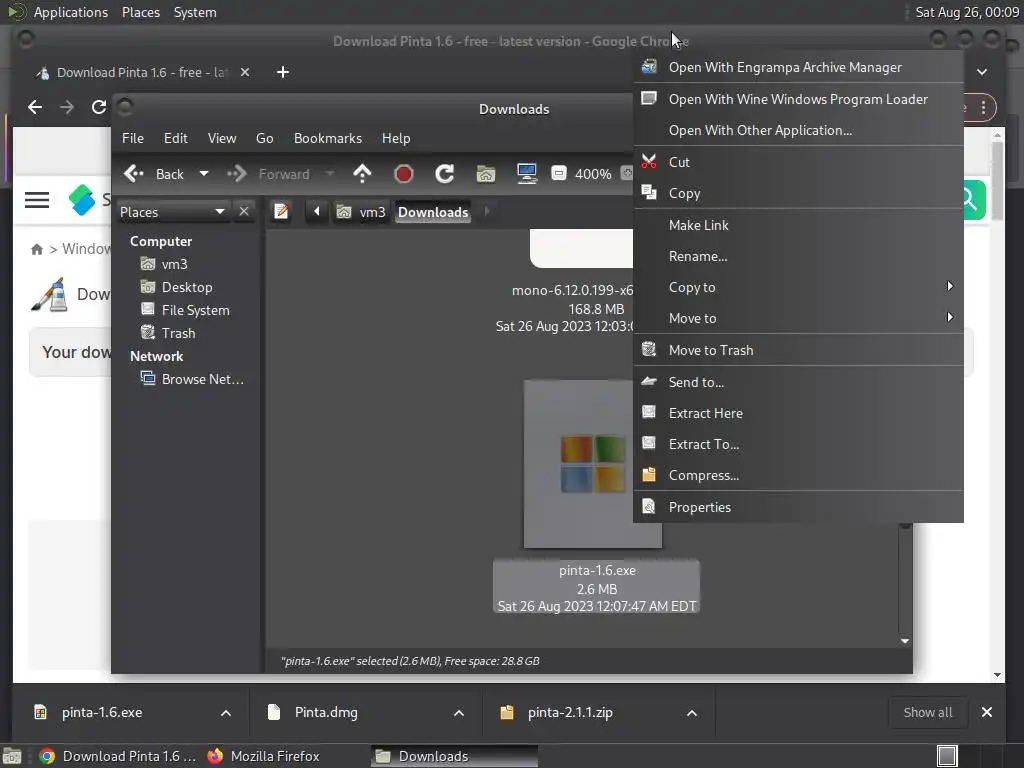1024x768 pixels.
Task: Click the file pane scroll down arrow
Action: tap(904, 641)
